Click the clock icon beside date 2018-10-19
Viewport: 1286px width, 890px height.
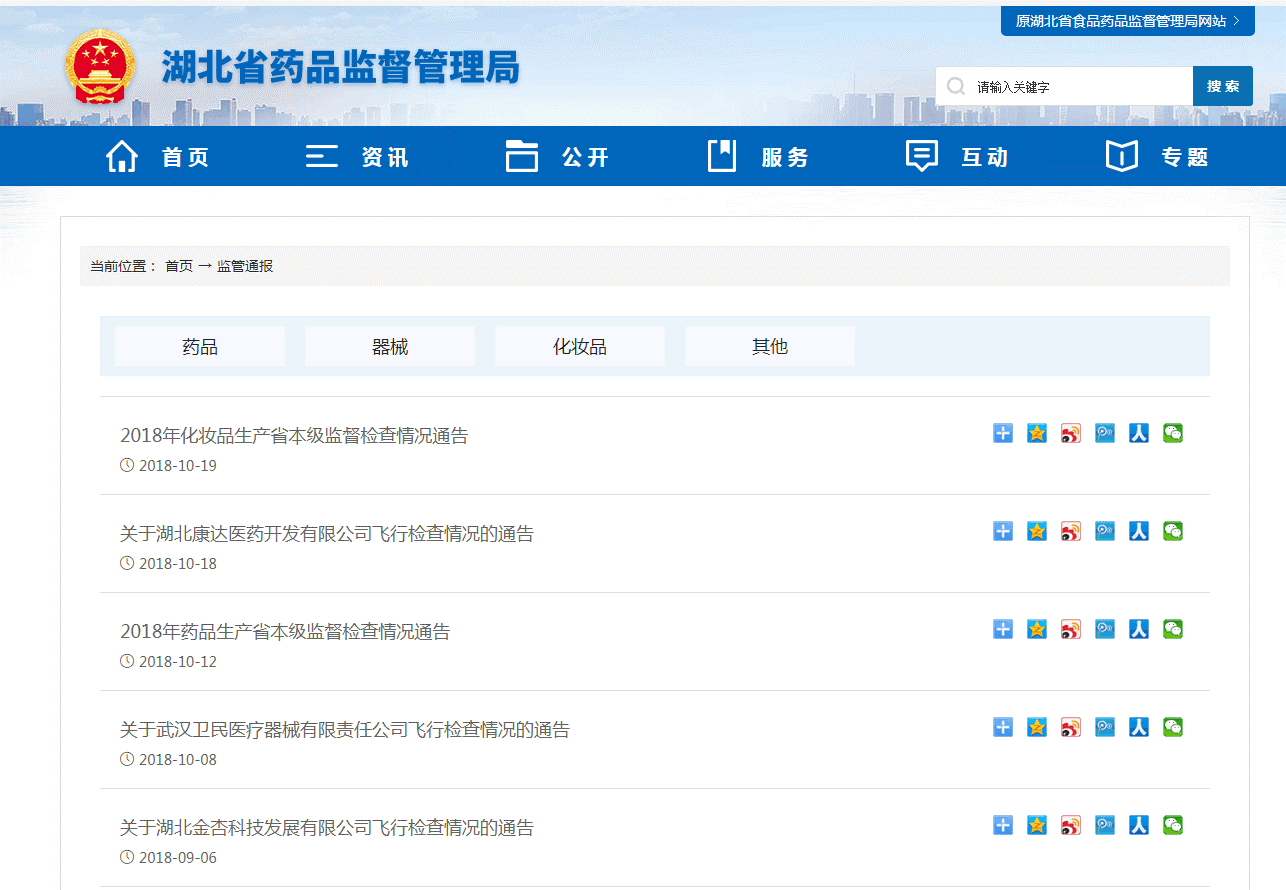pos(126,465)
